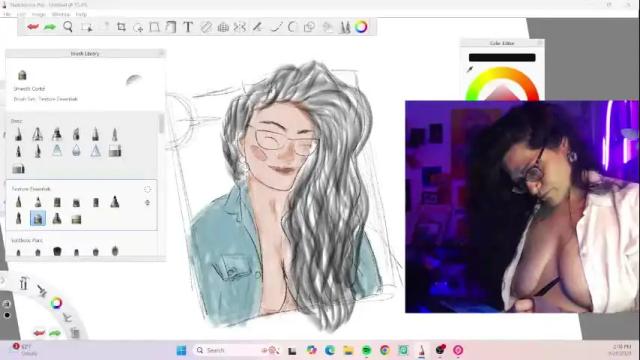
Task: Click the Brush Library vertical scrollbar
Action: 161,123
